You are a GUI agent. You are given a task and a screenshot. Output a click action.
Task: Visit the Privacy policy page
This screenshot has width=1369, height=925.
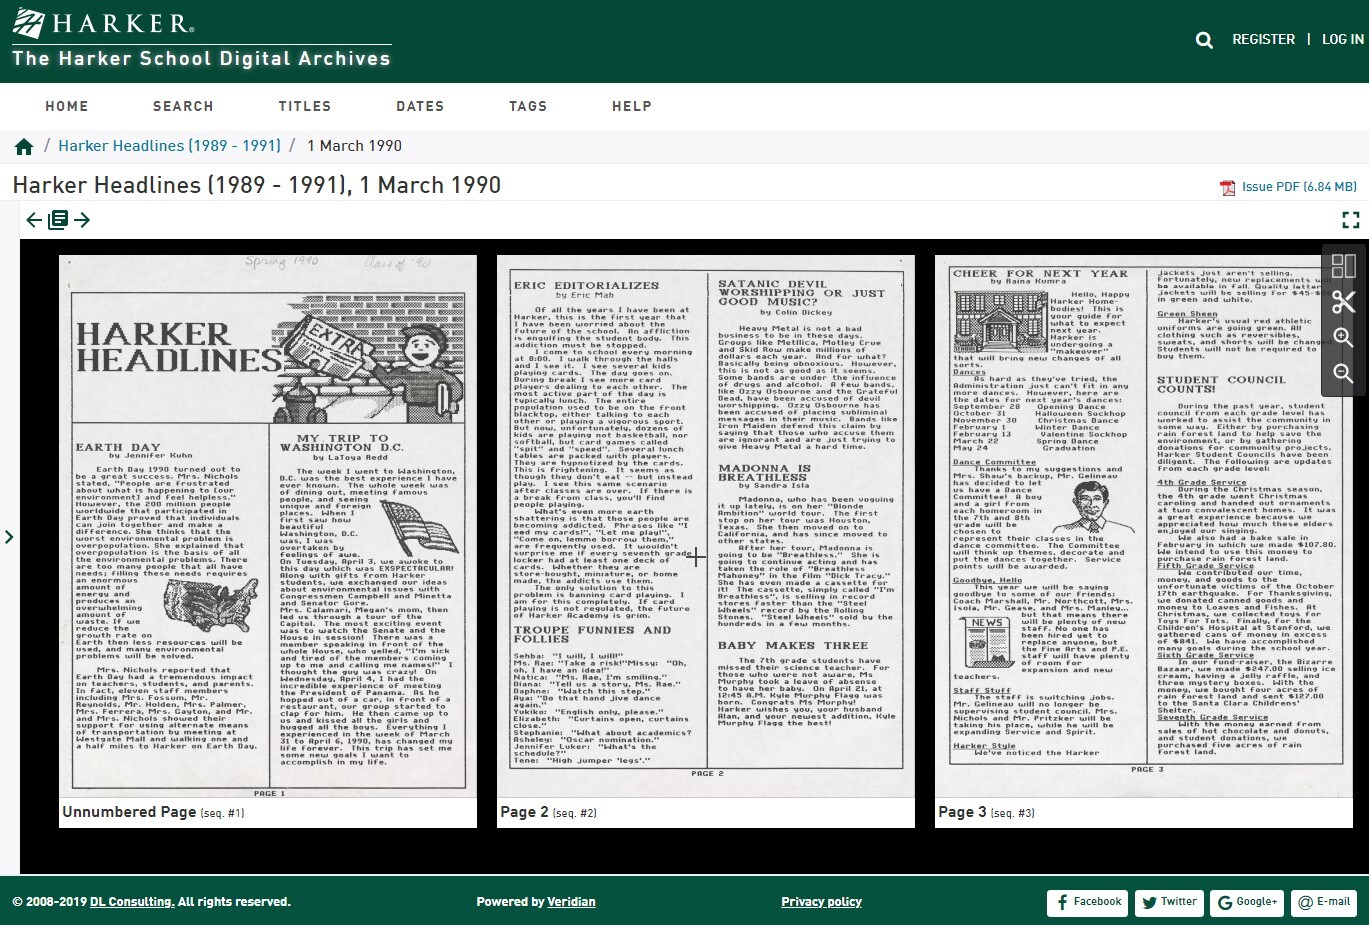pyautogui.click(x=821, y=901)
